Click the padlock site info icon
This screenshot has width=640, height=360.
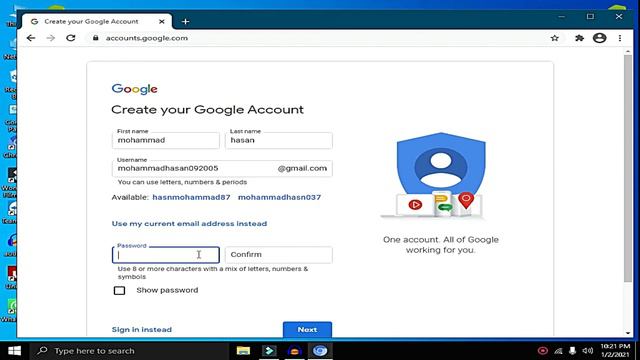tap(96, 38)
